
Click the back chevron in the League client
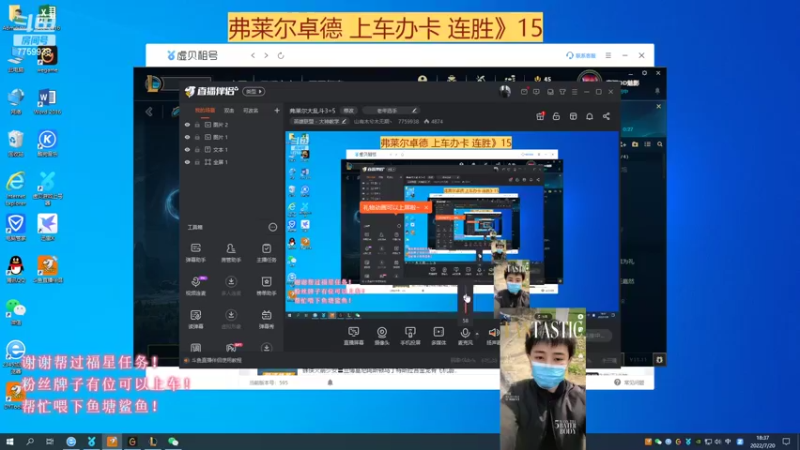click(x=149, y=112)
